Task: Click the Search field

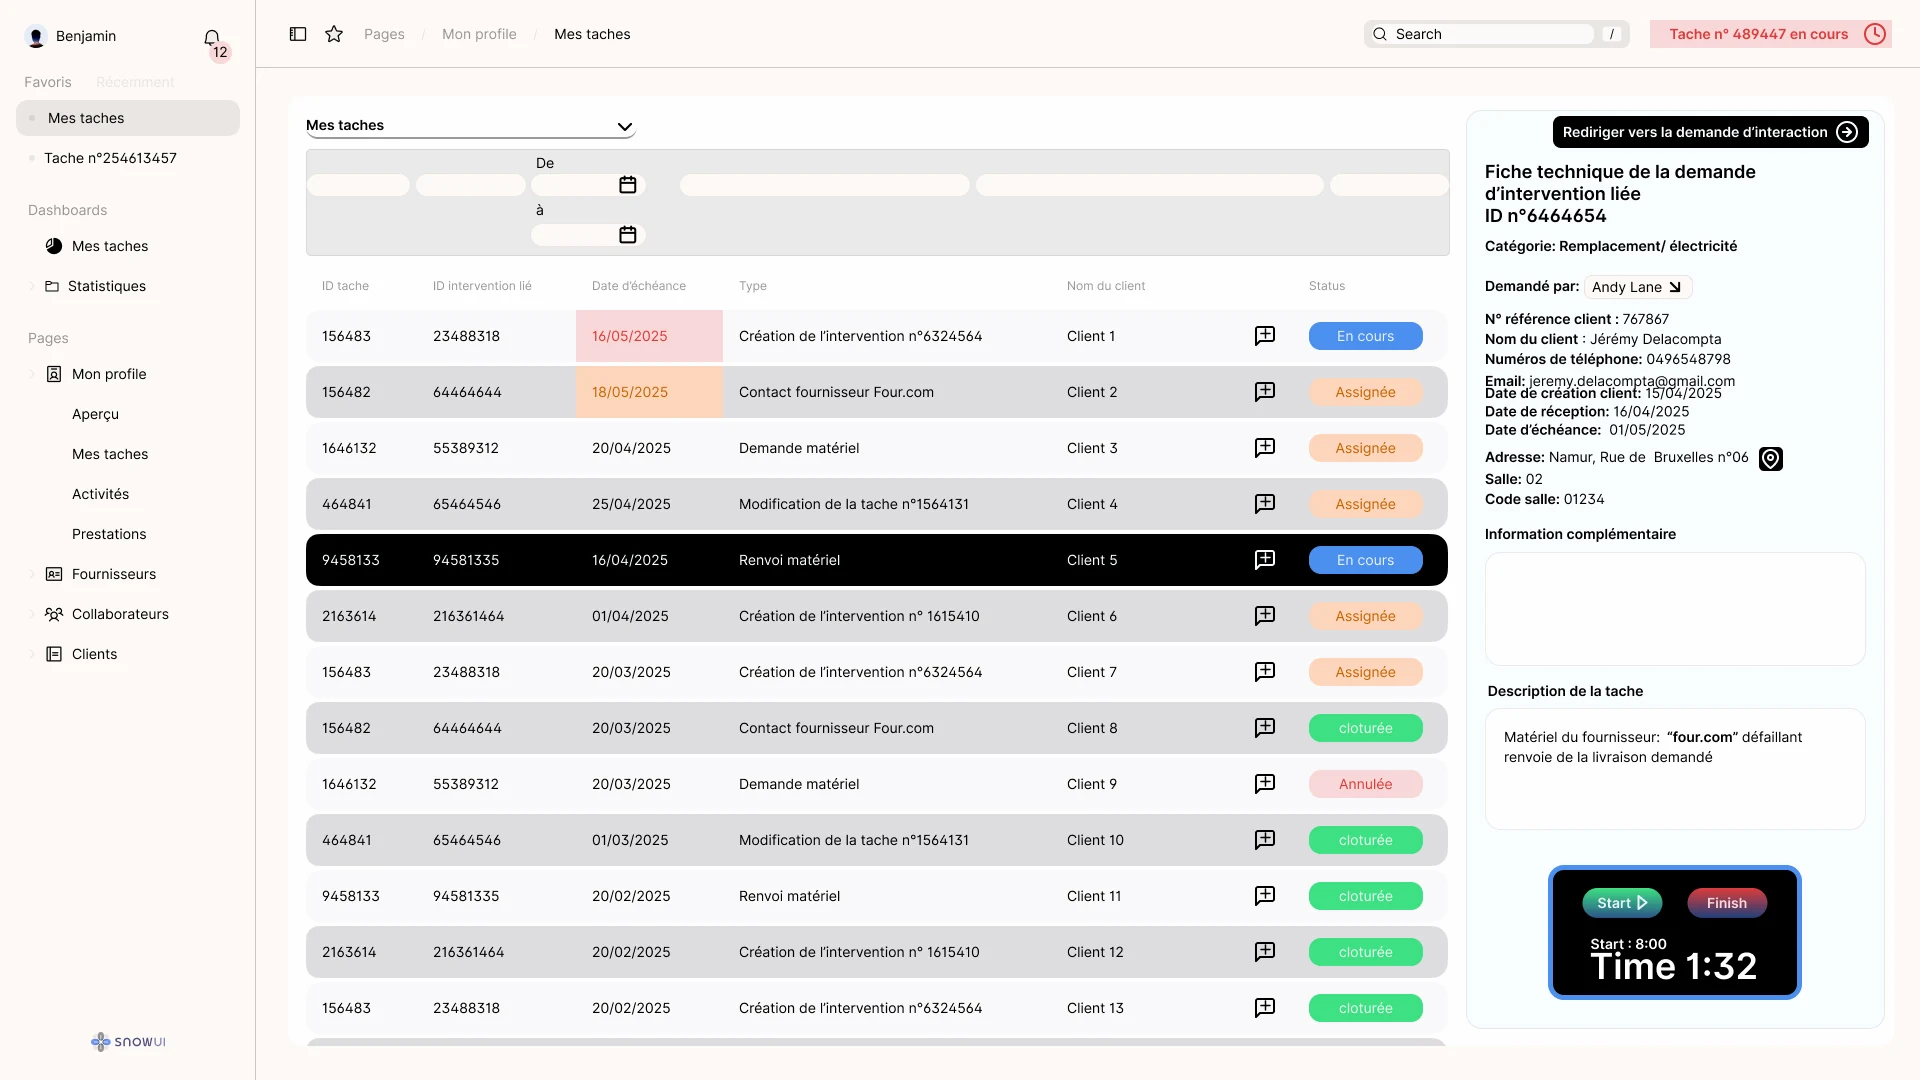Action: (x=1496, y=34)
